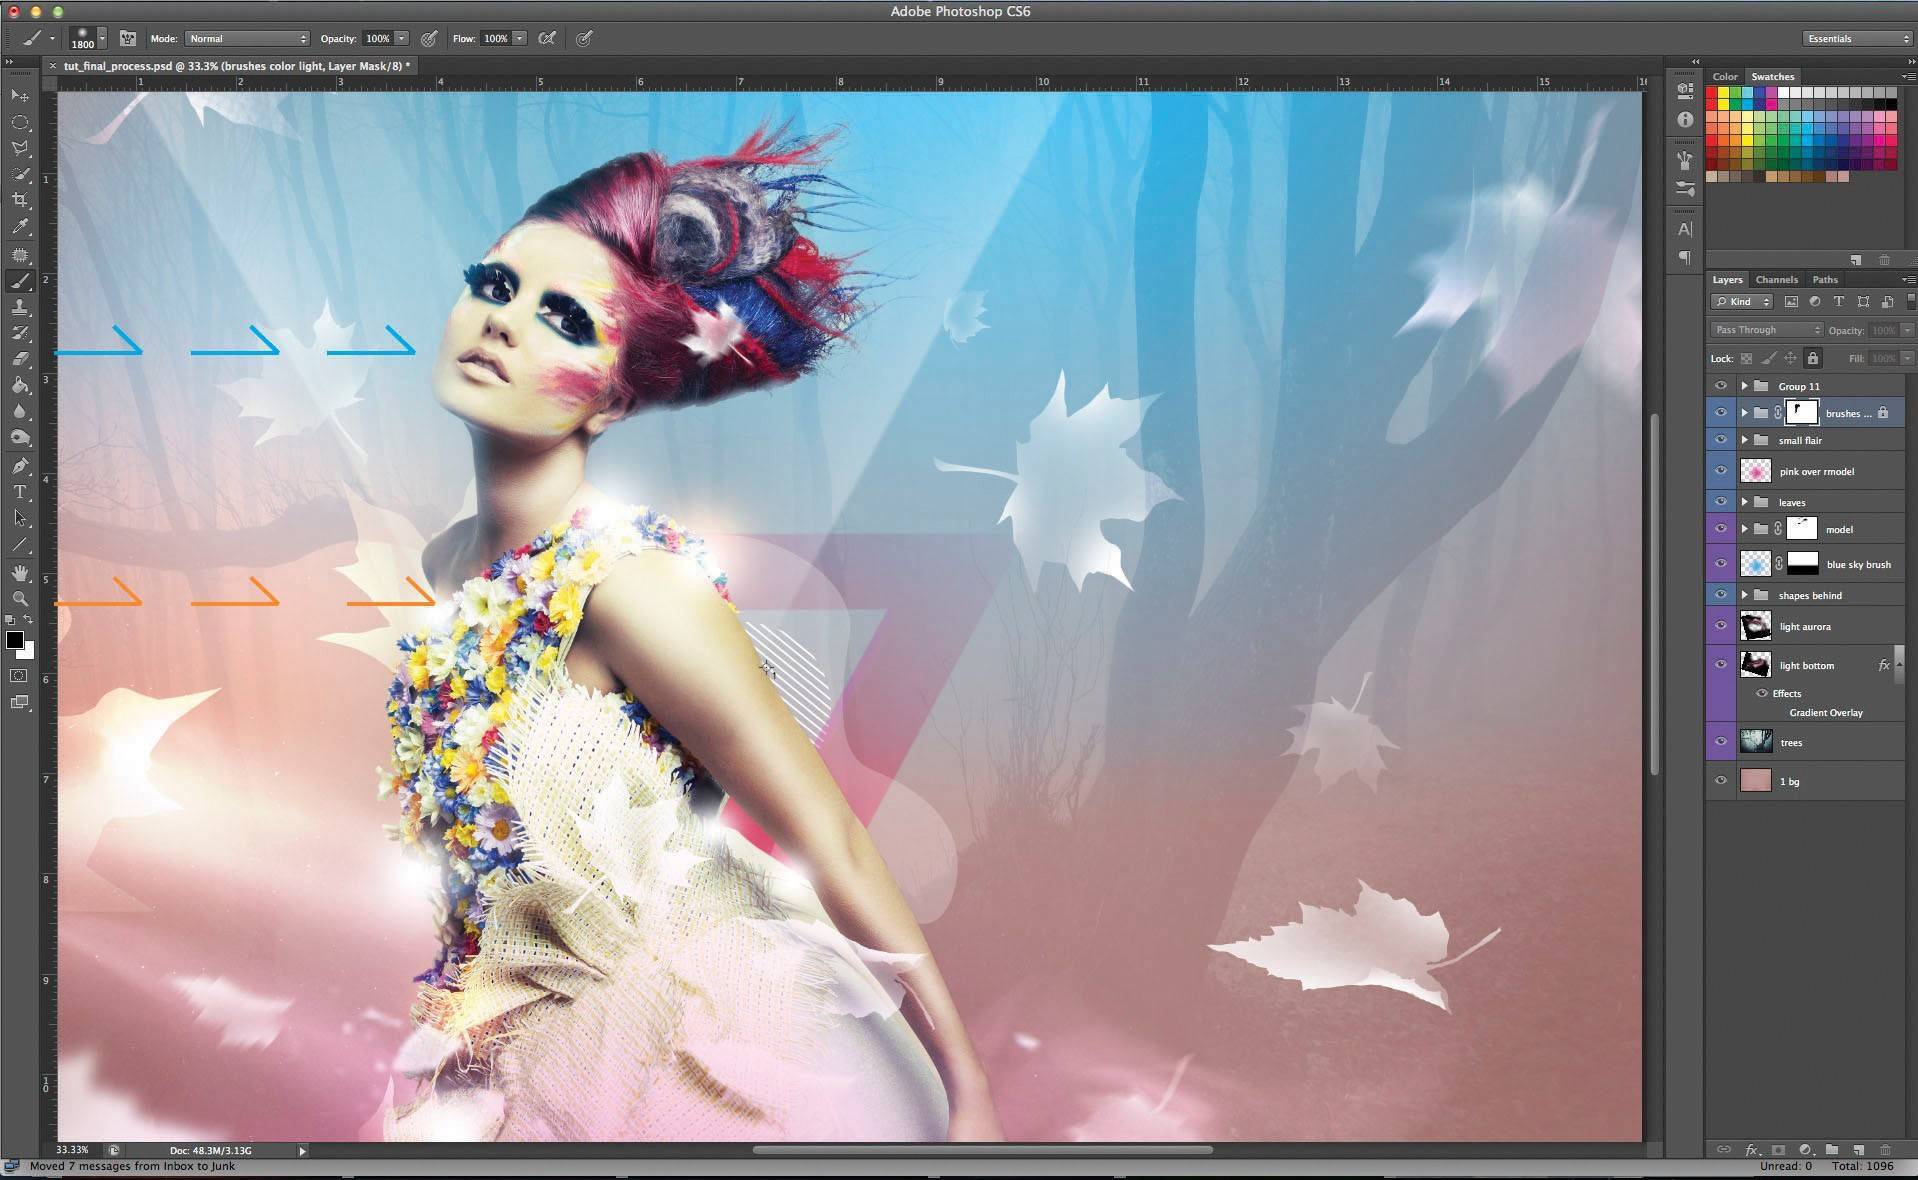Expand the small flair group

pyautogui.click(x=1745, y=440)
